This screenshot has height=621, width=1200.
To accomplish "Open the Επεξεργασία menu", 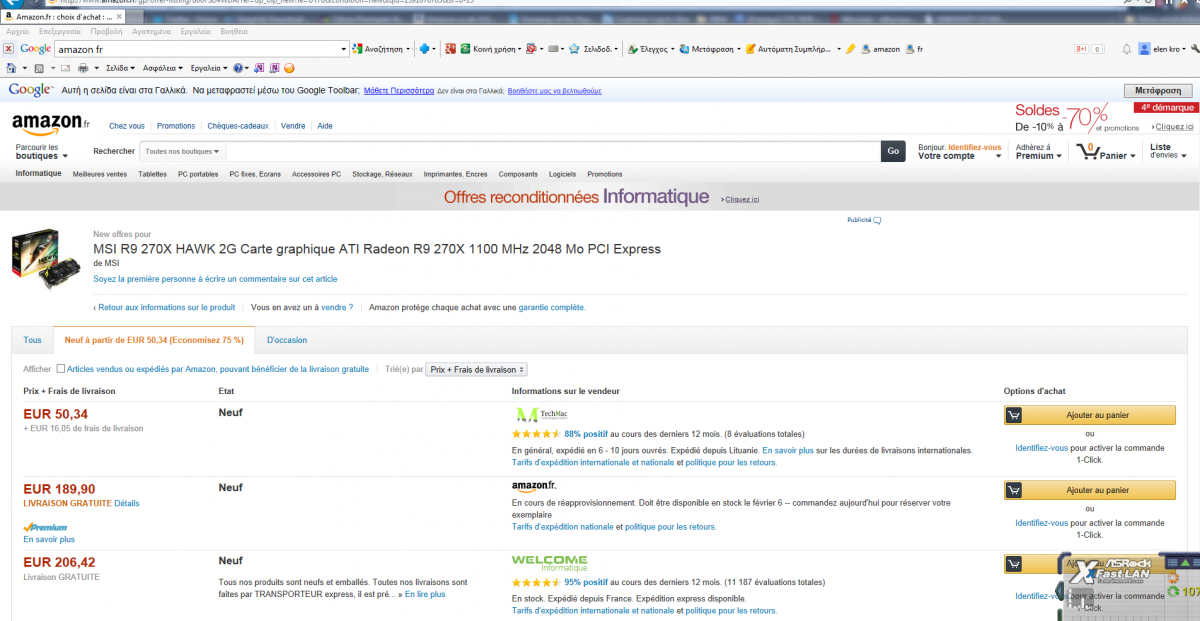I will pyautogui.click(x=60, y=32).
